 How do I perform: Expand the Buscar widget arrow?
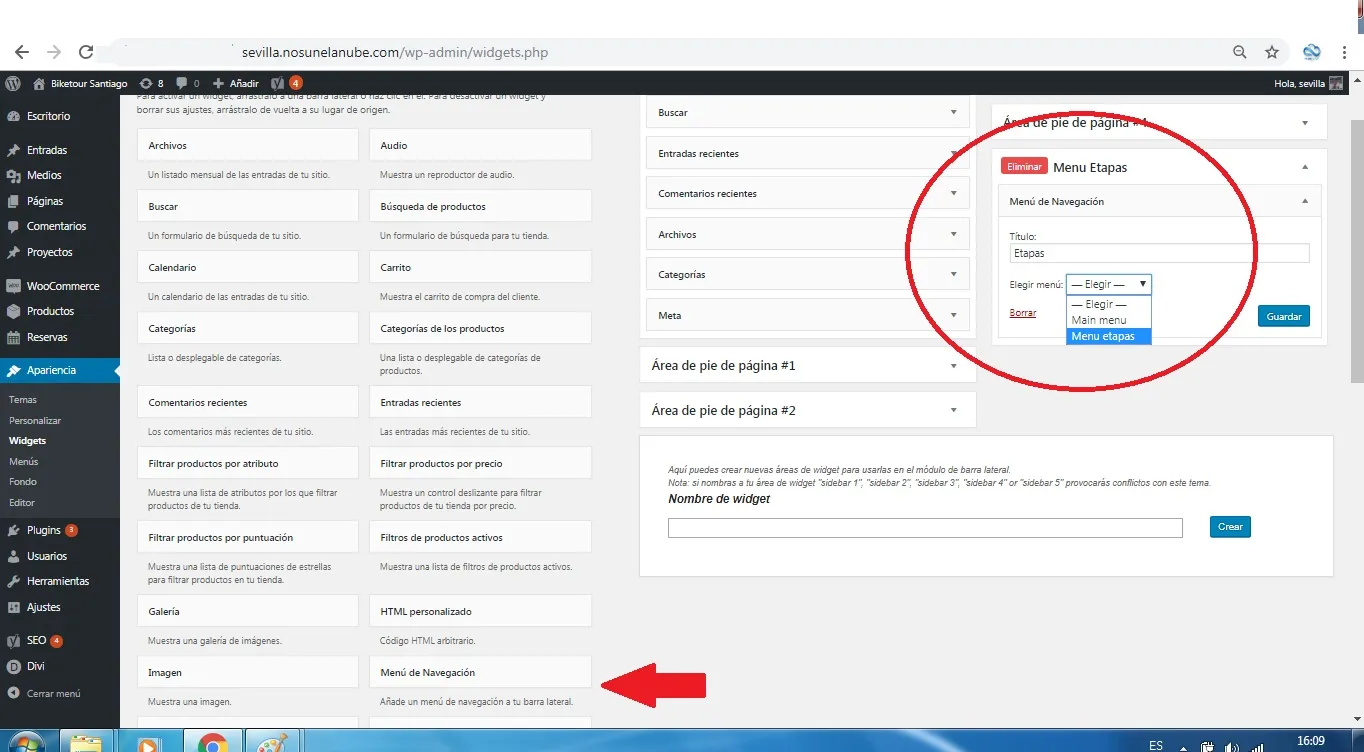coord(953,113)
